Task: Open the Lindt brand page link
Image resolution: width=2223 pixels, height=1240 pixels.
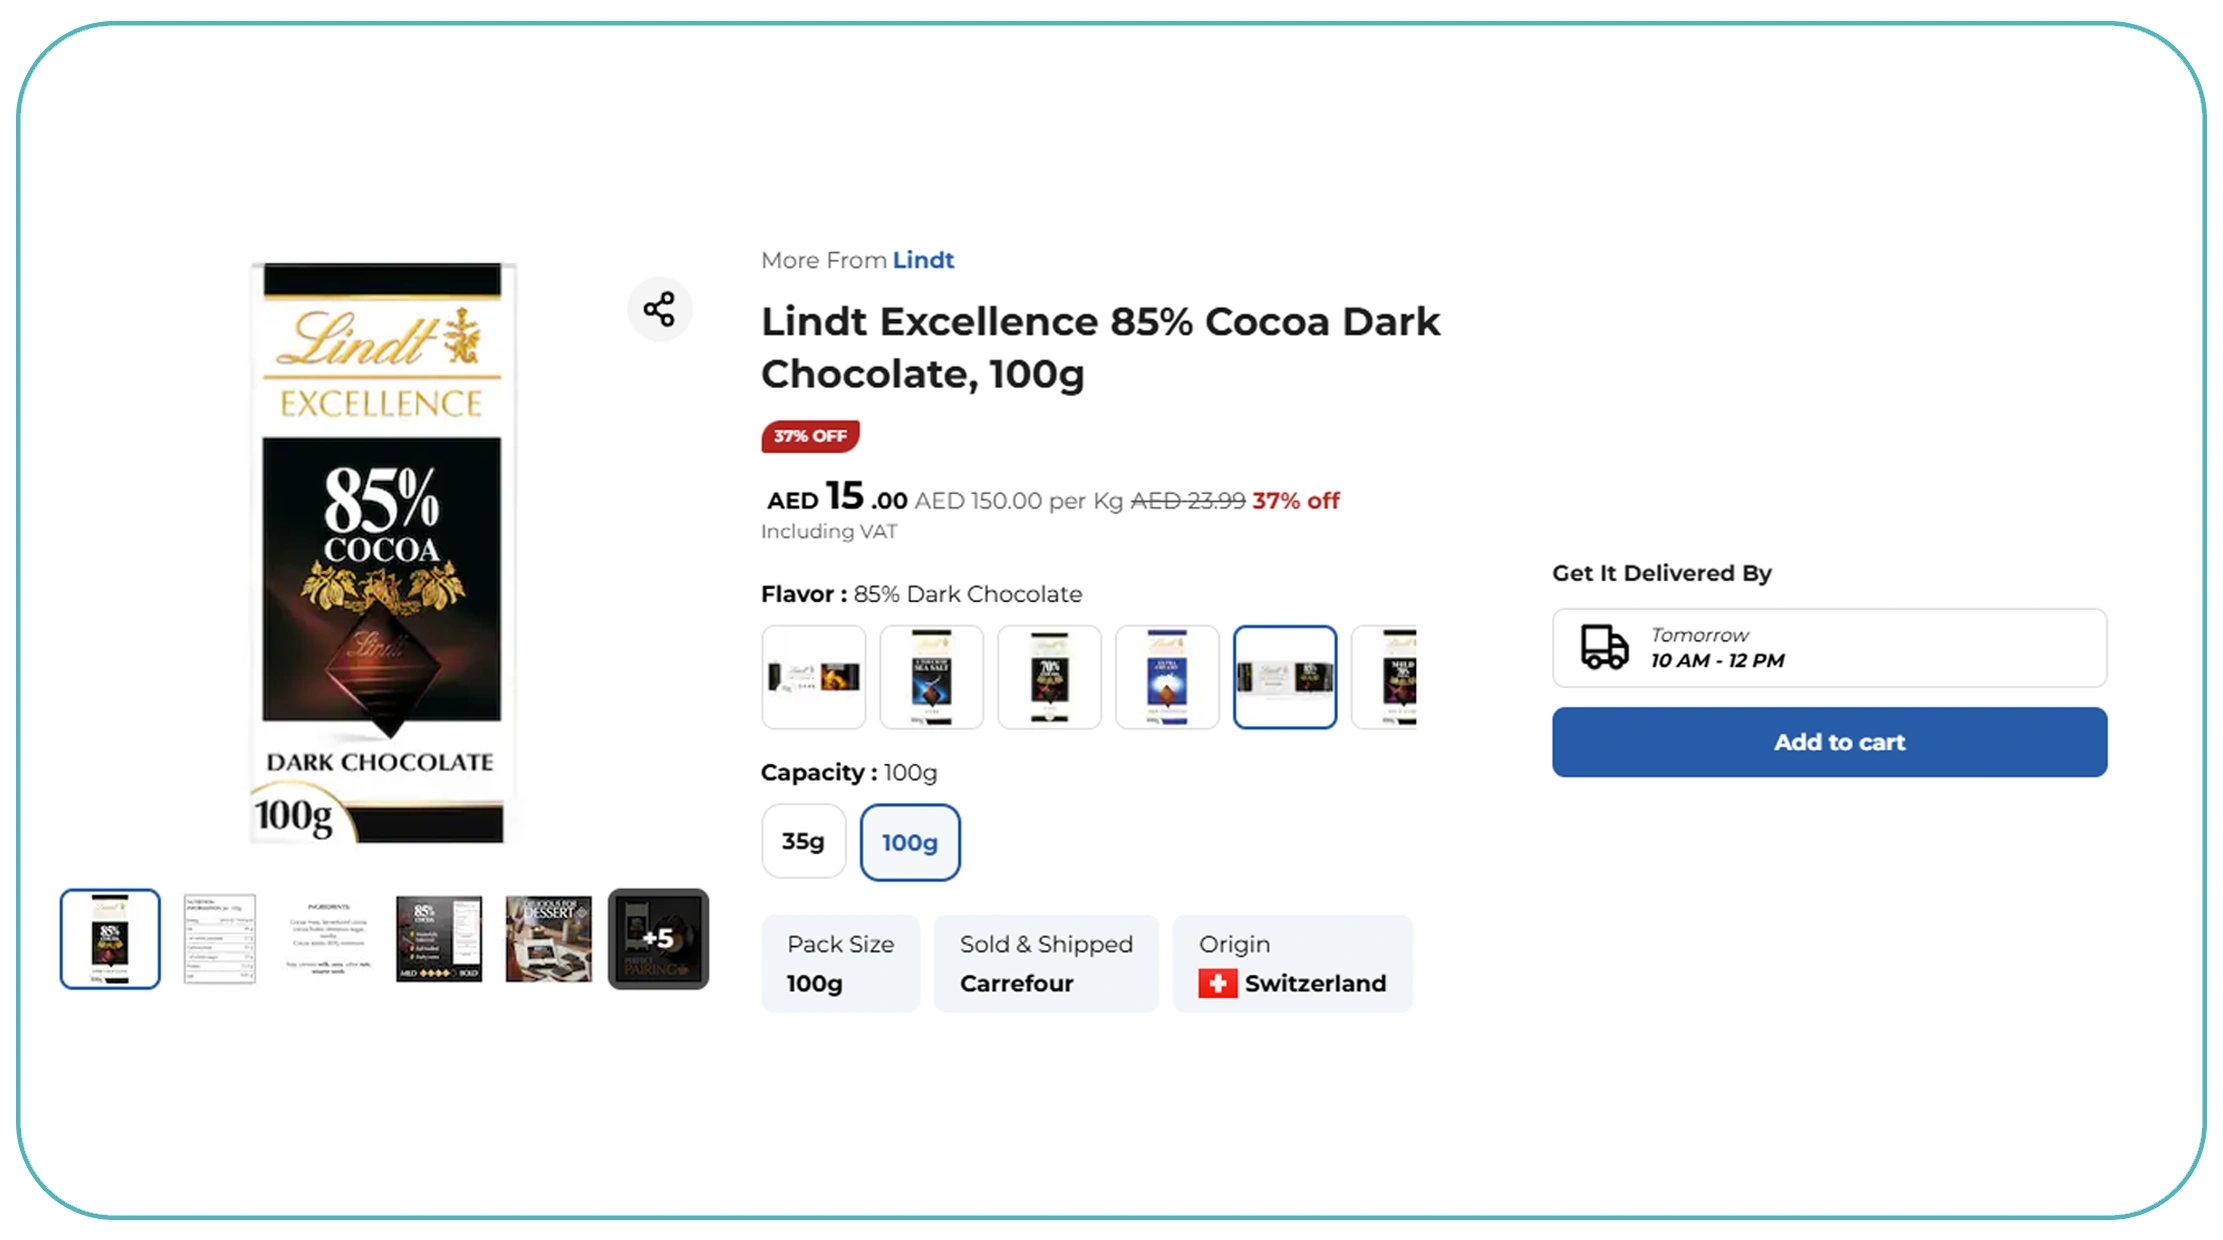Action: tap(923, 260)
